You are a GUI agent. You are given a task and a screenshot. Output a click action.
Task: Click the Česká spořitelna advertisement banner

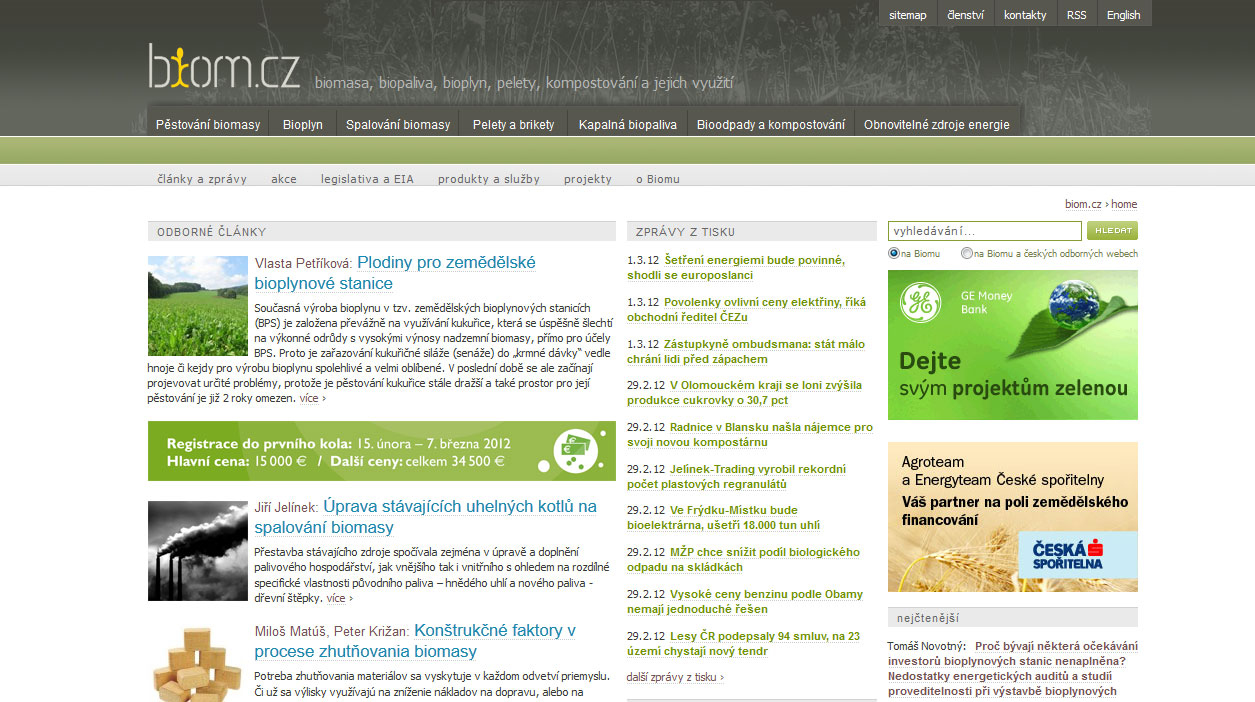[1012, 517]
